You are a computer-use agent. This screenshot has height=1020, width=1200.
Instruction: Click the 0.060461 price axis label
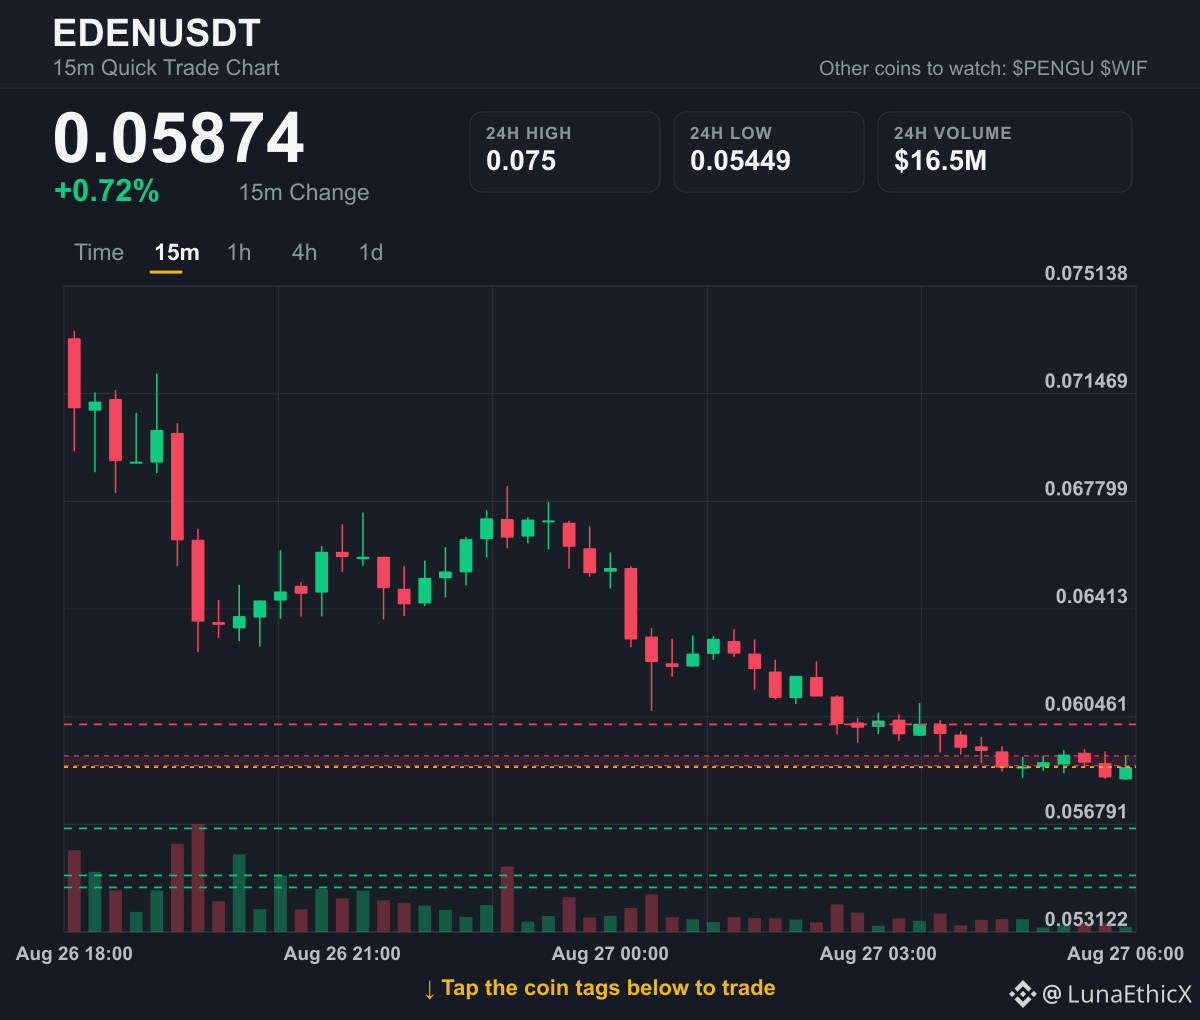point(1086,705)
